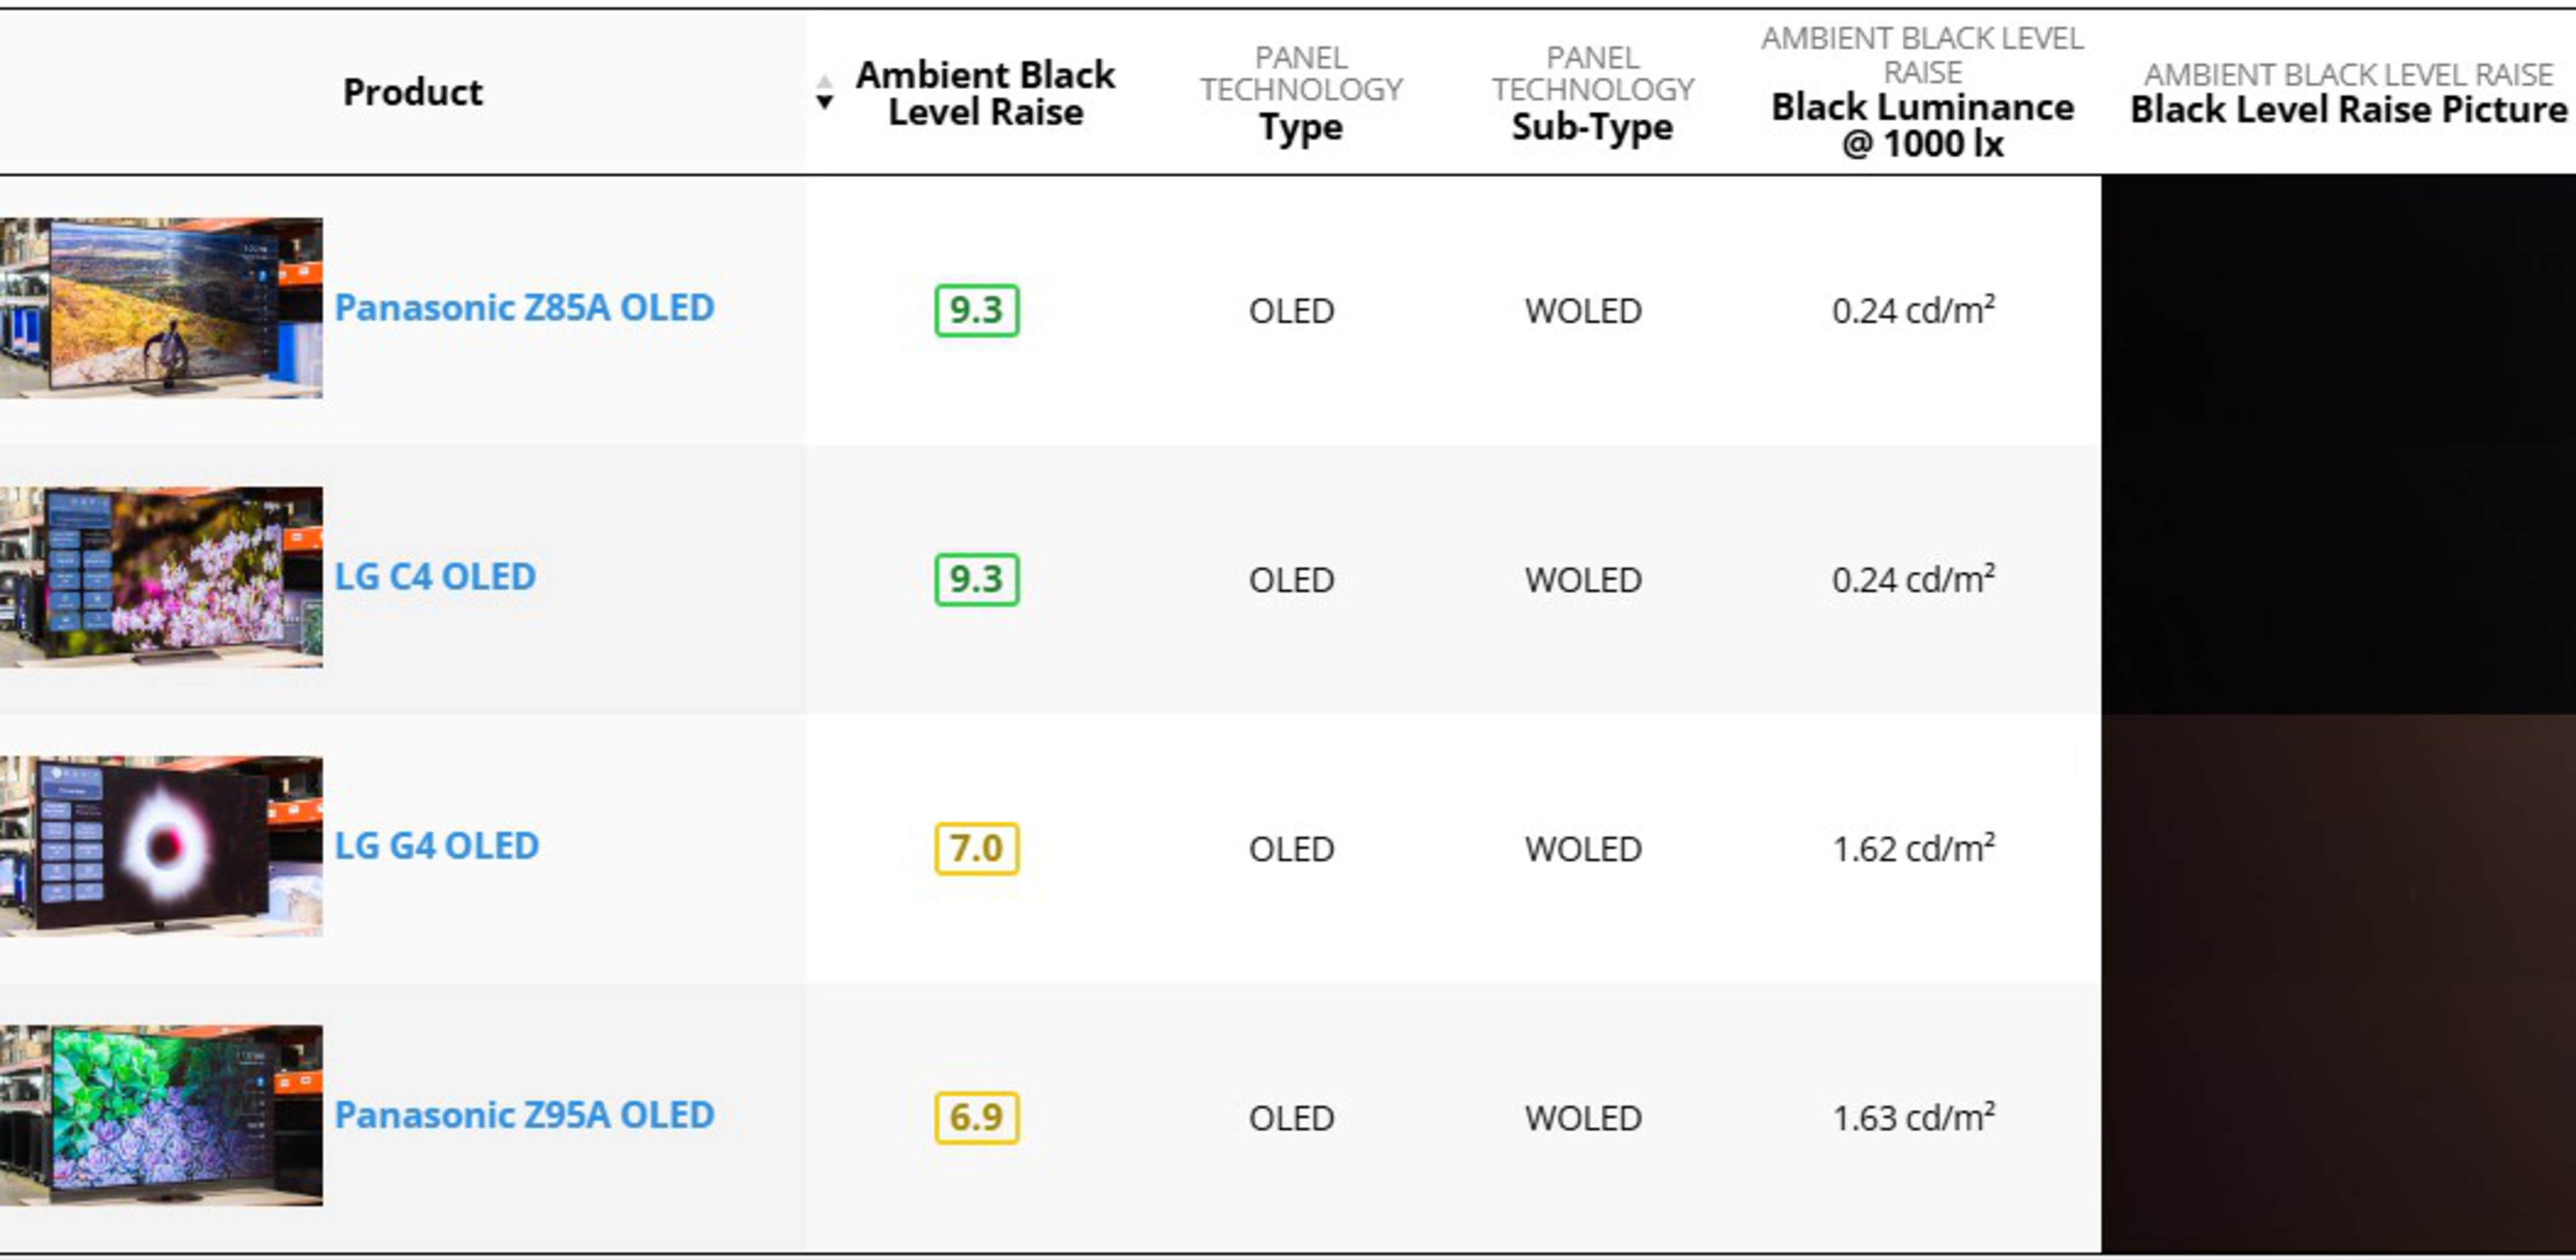
Task: Click the 9.3 score badge for Panasonic Z85A
Action: [976, 310]
